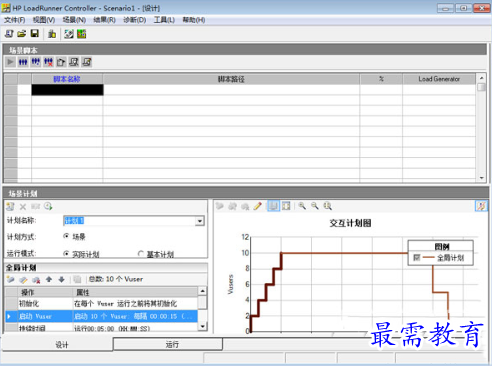Image resolution: width=492 pixels, height=366 pixels.
Task: Click the Schedule start time clock icon
Action: (x=48, y=206)
